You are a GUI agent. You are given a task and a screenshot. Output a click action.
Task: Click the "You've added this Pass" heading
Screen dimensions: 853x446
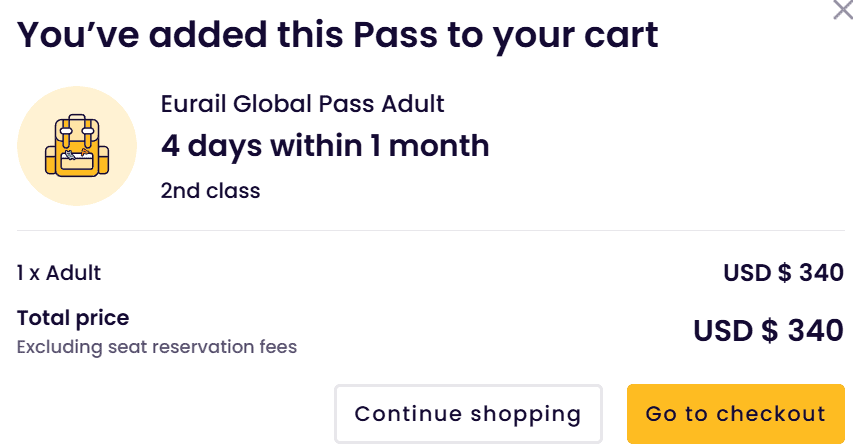click(337, 36)
